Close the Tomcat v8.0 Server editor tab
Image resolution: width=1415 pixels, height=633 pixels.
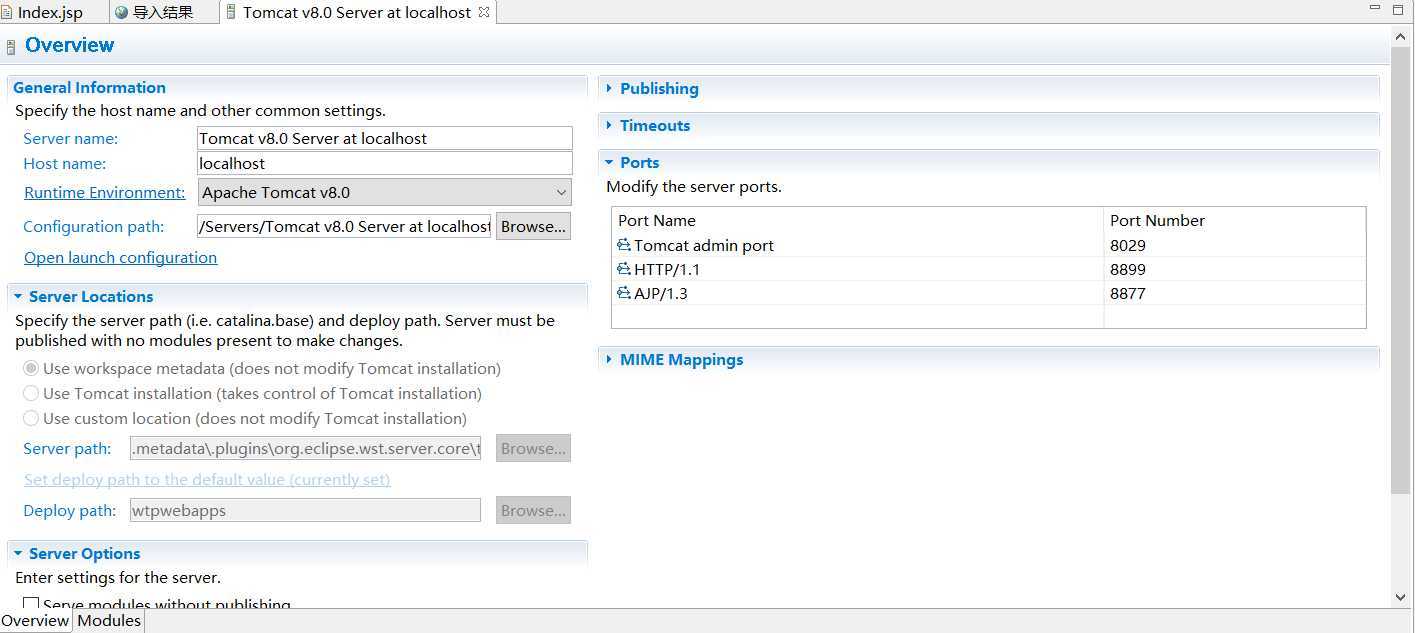(484, 12)
